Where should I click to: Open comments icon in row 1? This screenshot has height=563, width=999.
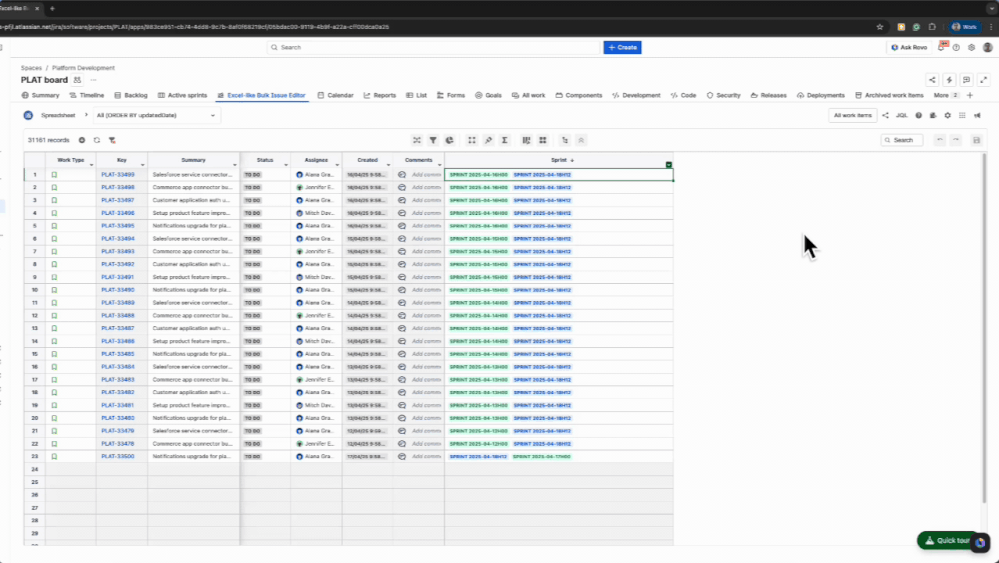click(x=402, y=174)
